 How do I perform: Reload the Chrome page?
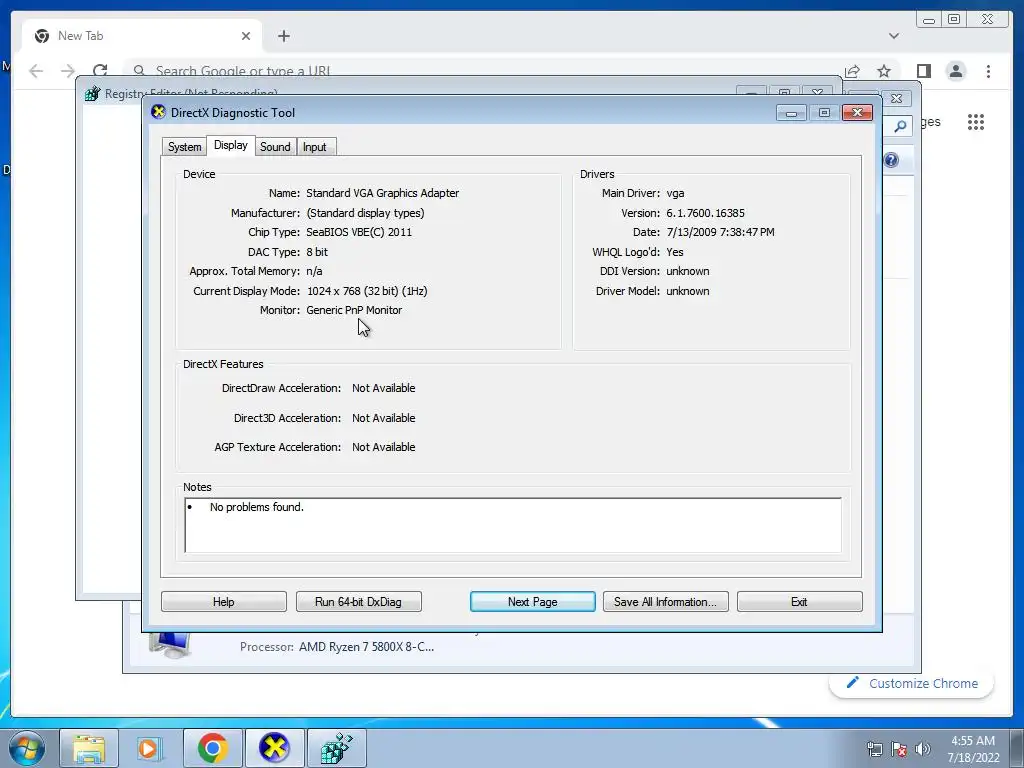100,71
